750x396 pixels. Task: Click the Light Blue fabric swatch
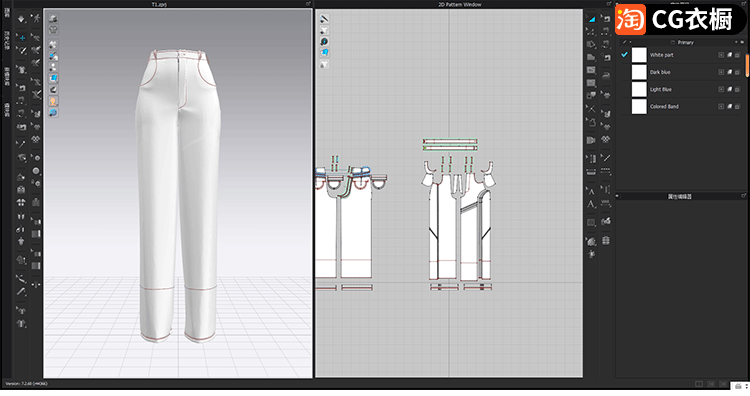pos(639,89)
